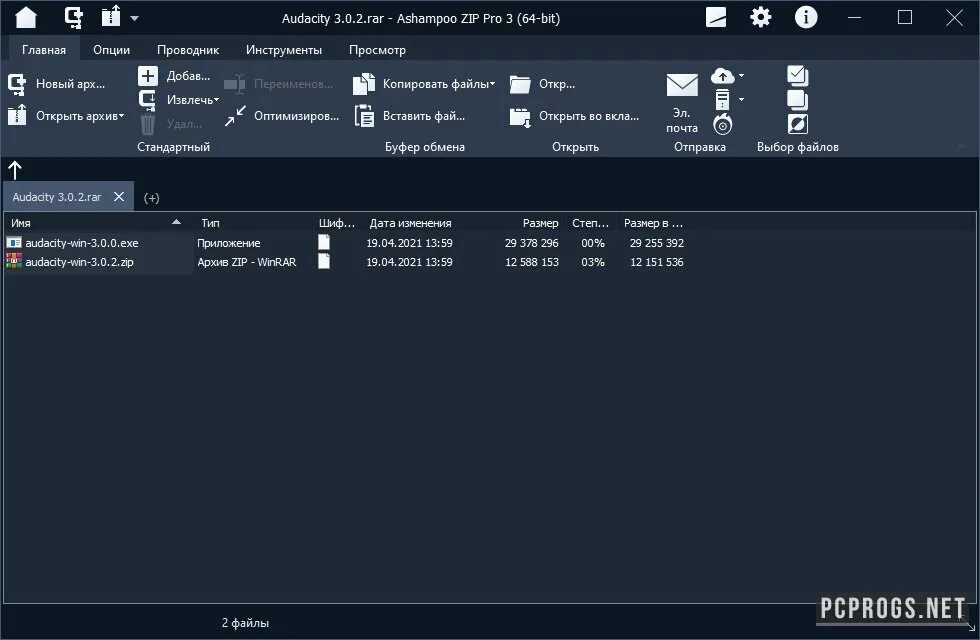The width and height of the screenshot is (980, 640).
Task: Click the Оптимизиров... button label
Action: pos(296,116)
